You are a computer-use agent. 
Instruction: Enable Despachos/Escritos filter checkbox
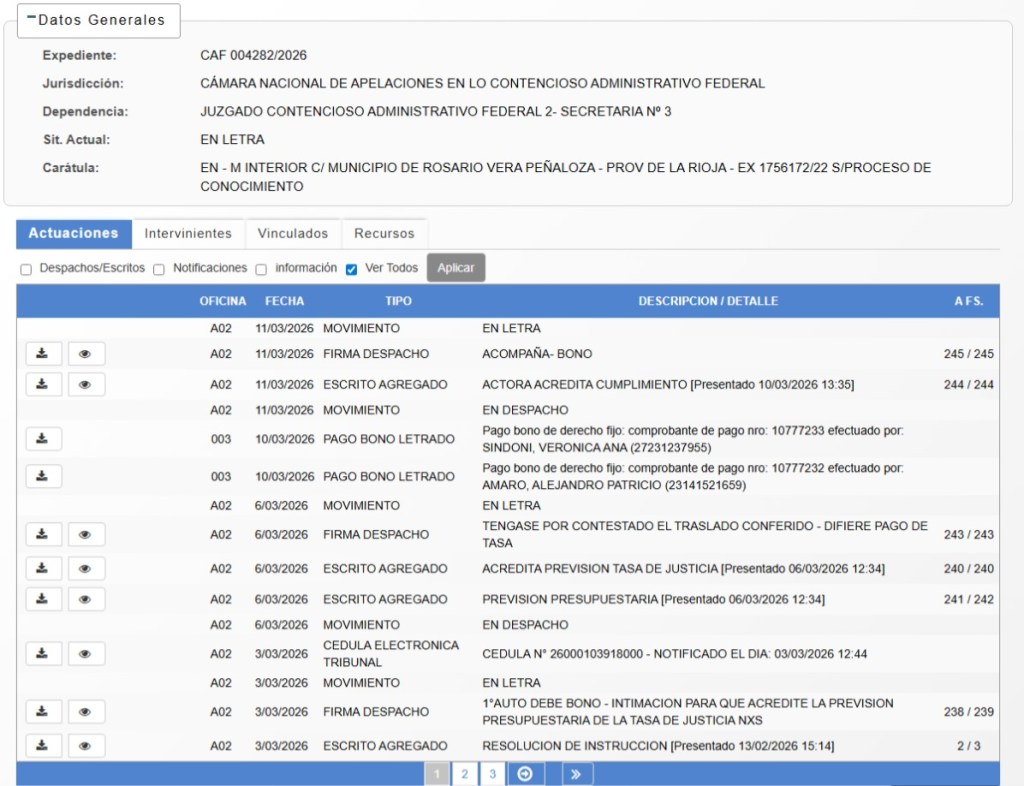tap(26, 270)
